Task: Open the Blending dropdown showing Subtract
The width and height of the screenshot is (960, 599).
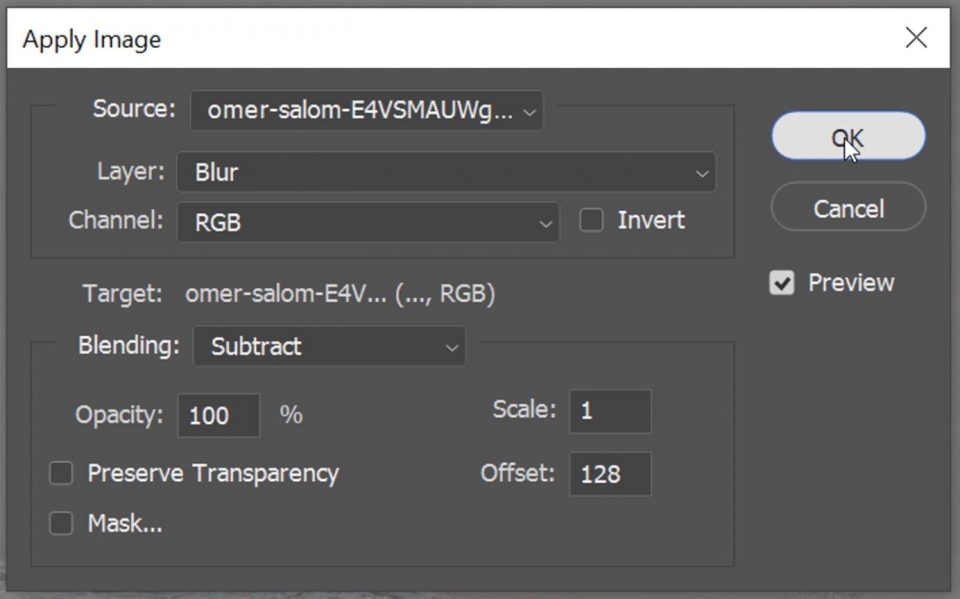Action: [x=328, y=346]
